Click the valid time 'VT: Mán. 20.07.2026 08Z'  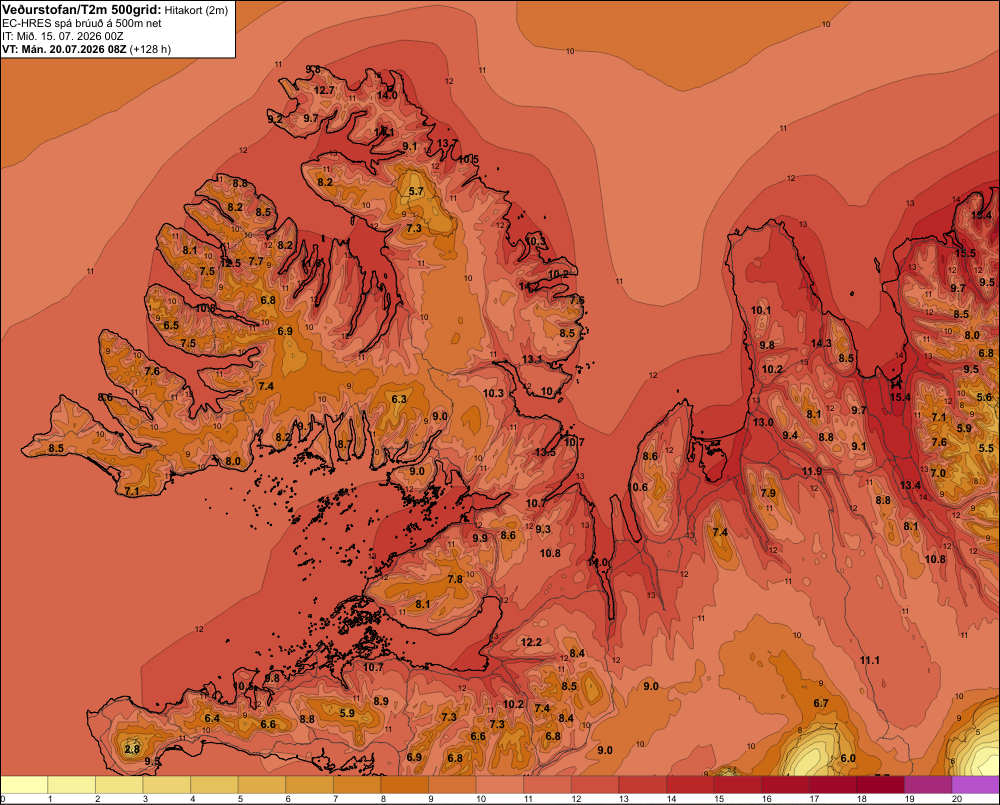pyautogui.click(x=64, y=49)
